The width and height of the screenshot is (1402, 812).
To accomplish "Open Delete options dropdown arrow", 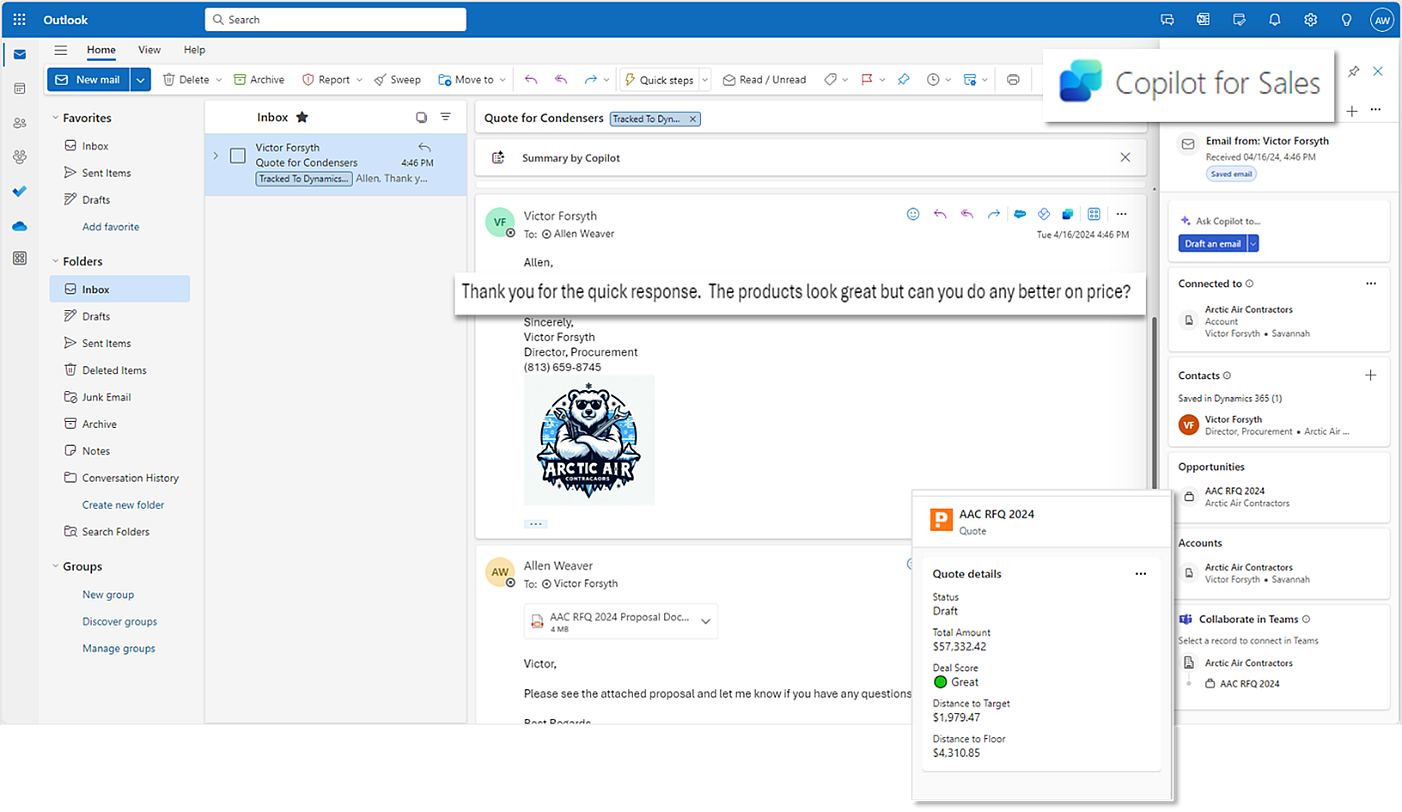I will pyautogui.click(x=218, y=80).
